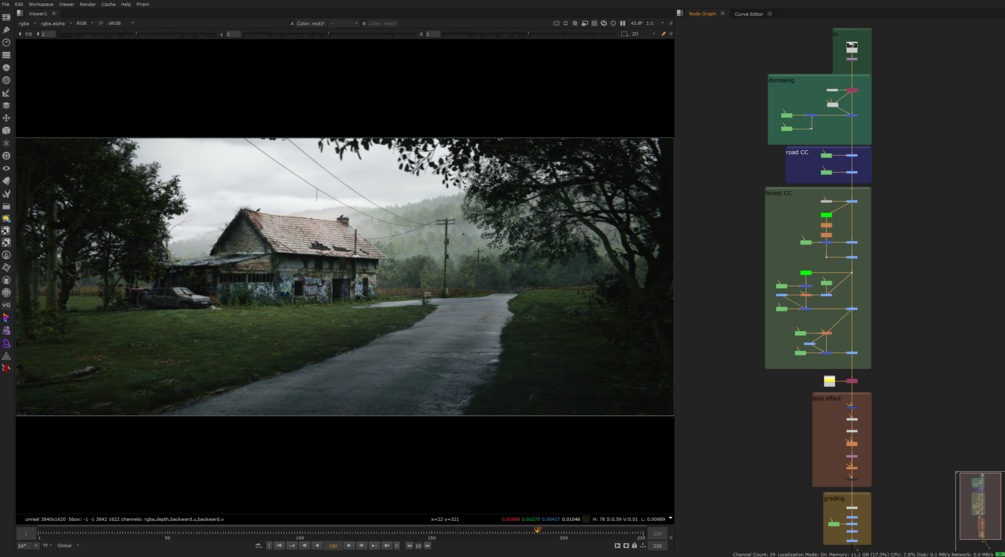Toggle the I in-point button
The width and height of the screenshot is (1005, 557).
click(269, 545)
